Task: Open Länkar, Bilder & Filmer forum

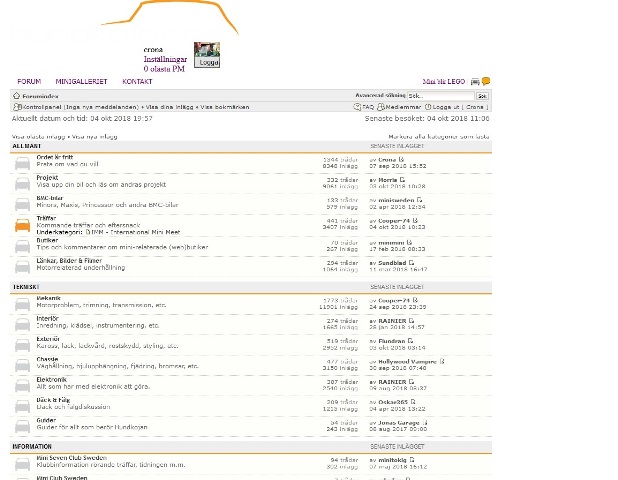Action: [69, 261]
